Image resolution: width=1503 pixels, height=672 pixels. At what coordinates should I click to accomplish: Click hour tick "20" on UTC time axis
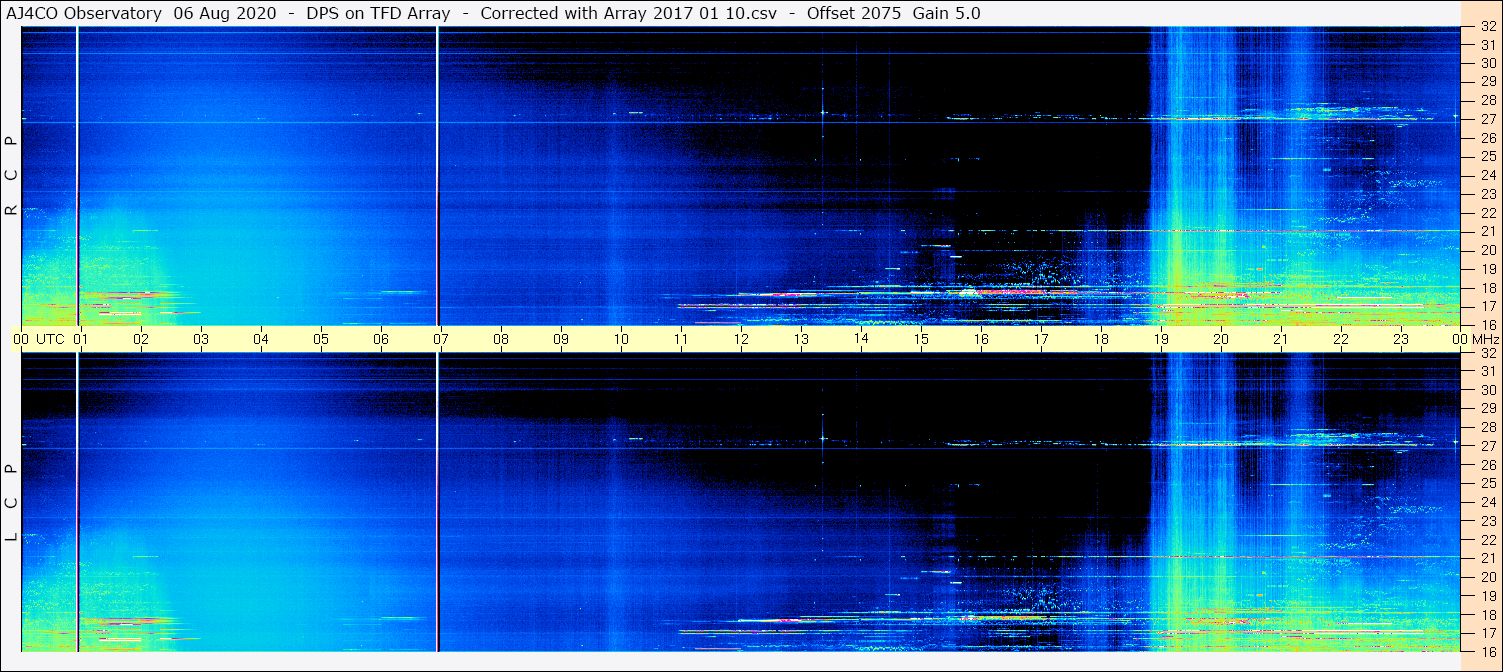1221,339
